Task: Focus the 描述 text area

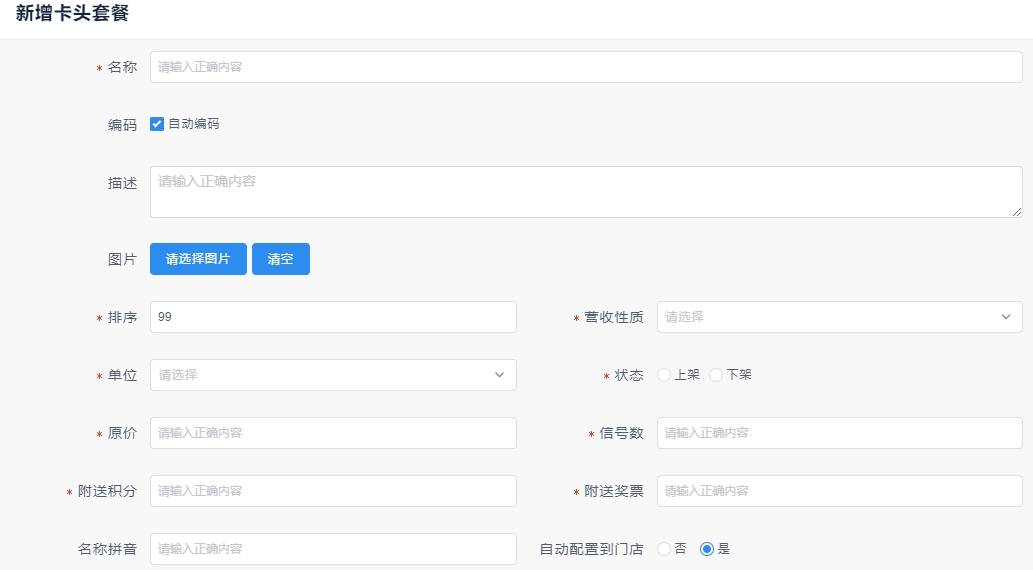Action: 586,192
